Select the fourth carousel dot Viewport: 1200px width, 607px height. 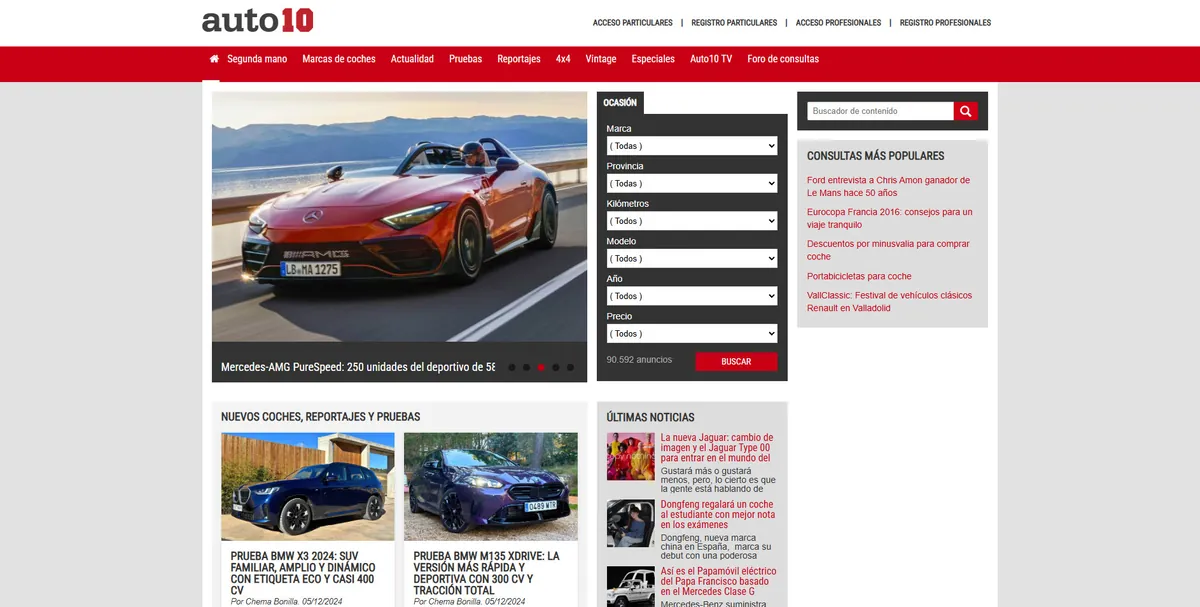pyautogui.click(x=556, y=367)
